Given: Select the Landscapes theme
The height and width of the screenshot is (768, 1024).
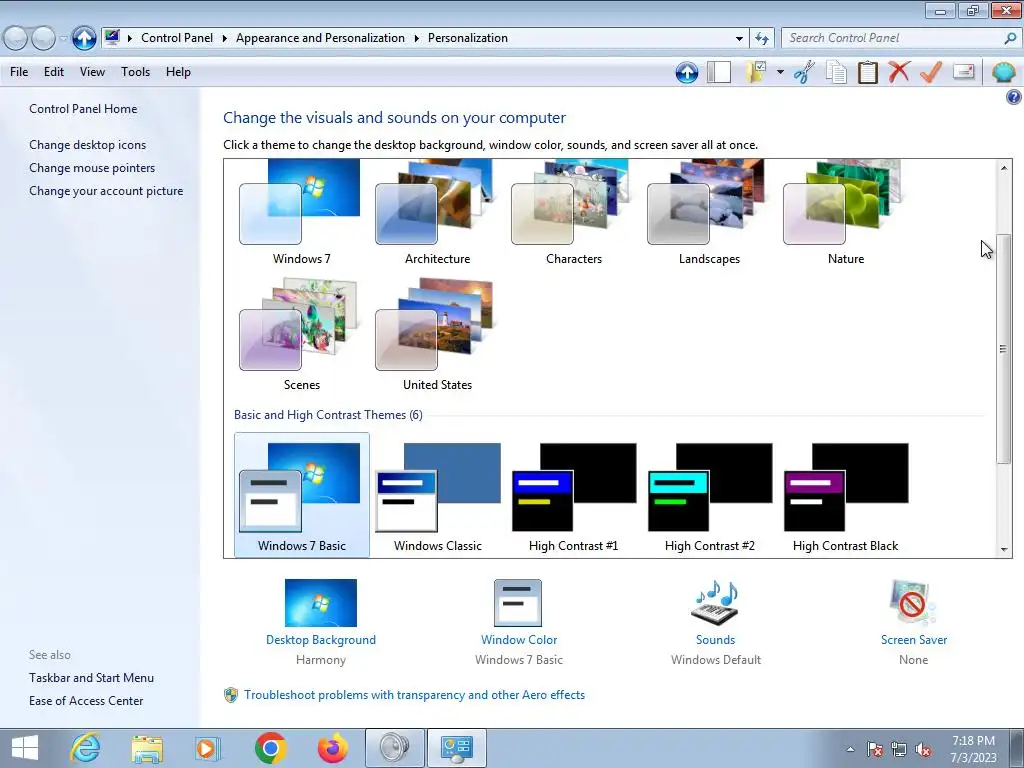Looking at the screenshot, I should 709,213.
